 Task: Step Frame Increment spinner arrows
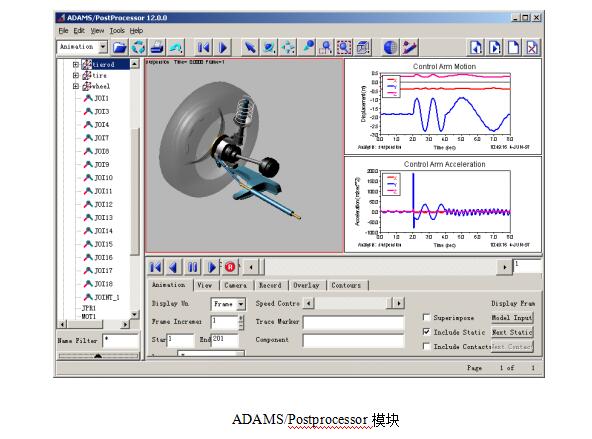pyautogui.click(x=242, y=322)
